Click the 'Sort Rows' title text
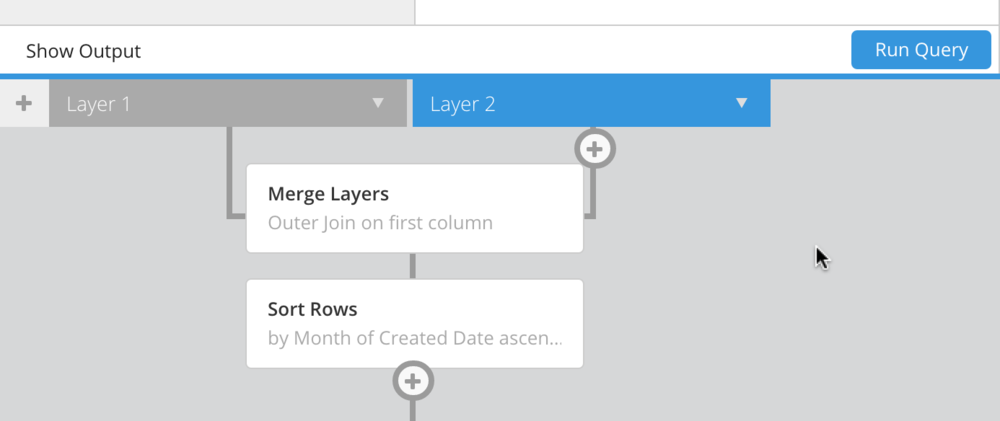Viewport: 1000px width, 421px height. [x=312, y=309]
